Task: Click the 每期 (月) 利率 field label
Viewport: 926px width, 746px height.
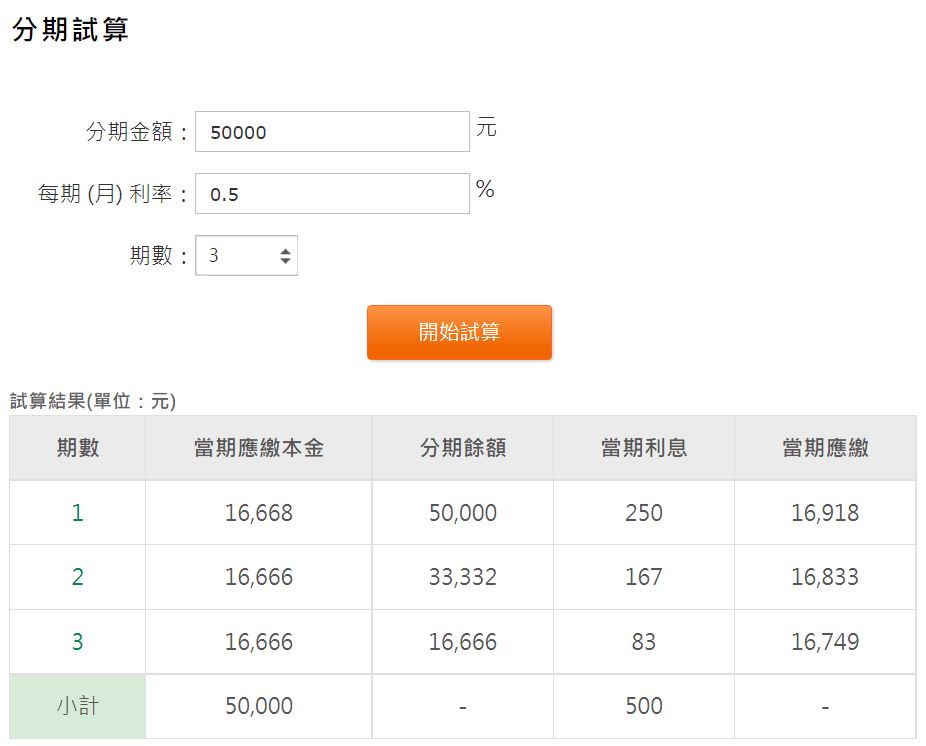Action: tap(112, 193)
